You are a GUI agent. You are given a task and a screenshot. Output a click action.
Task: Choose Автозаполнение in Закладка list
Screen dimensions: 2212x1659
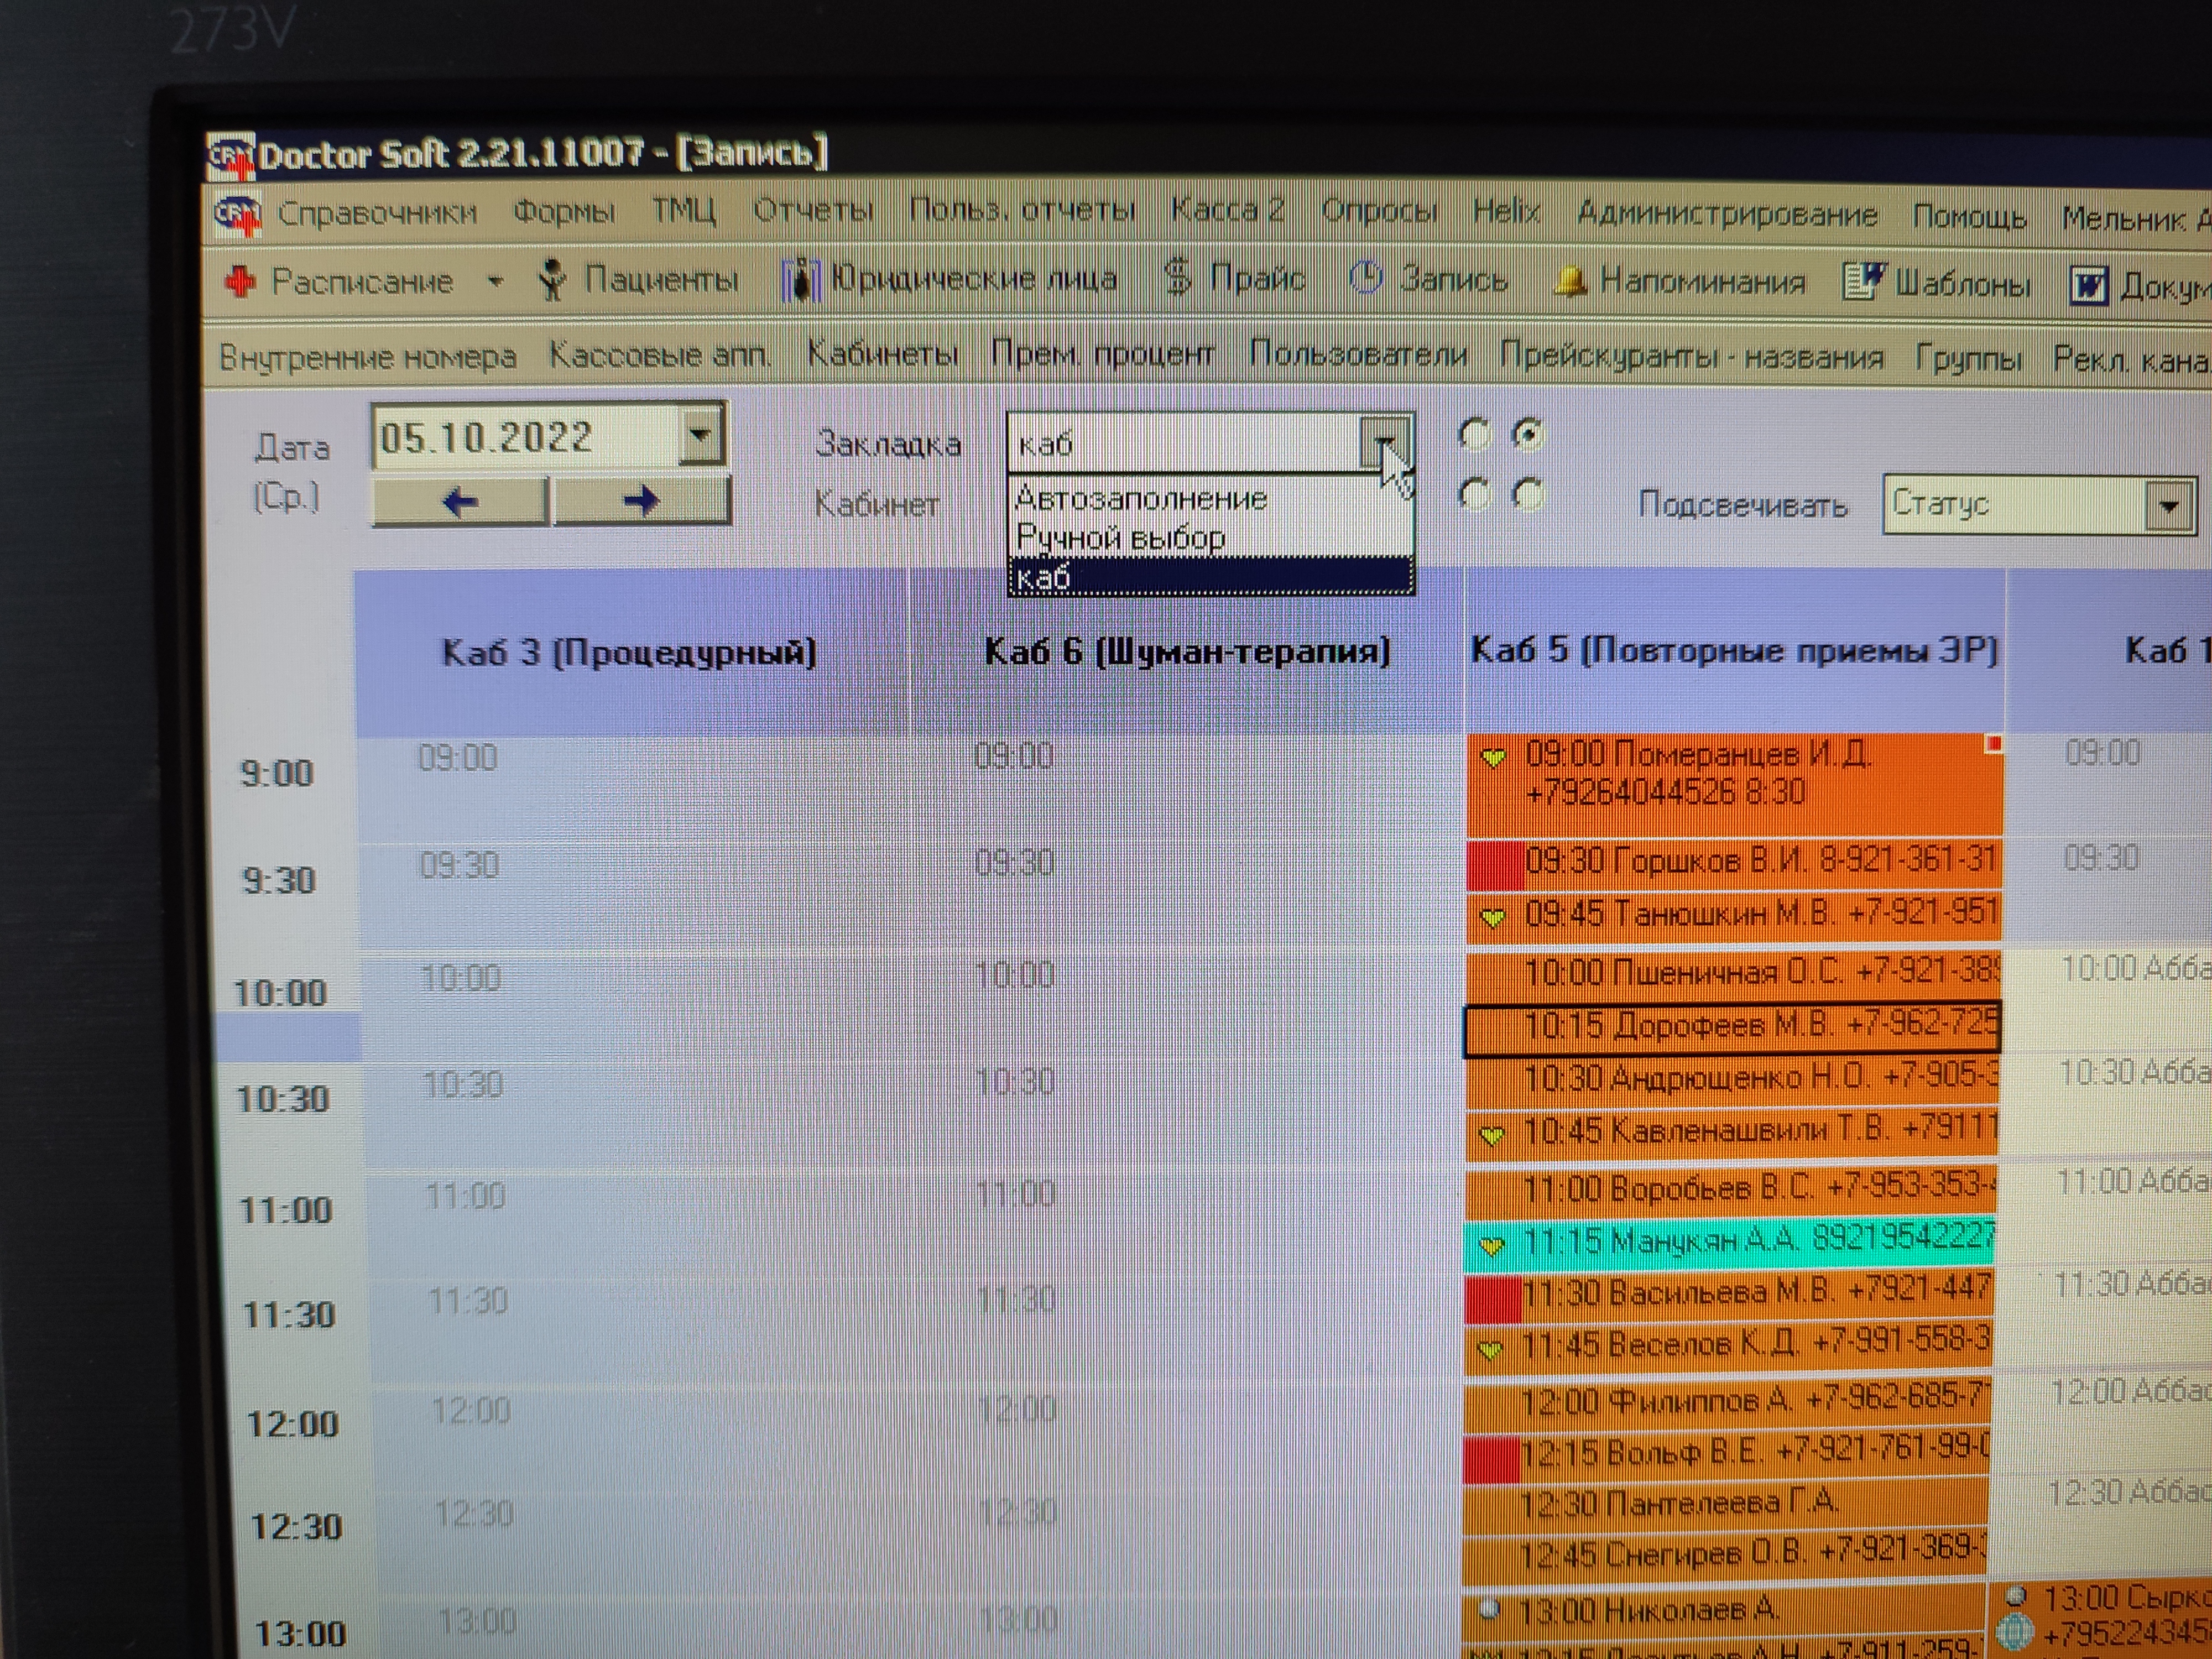(1142, 498)
